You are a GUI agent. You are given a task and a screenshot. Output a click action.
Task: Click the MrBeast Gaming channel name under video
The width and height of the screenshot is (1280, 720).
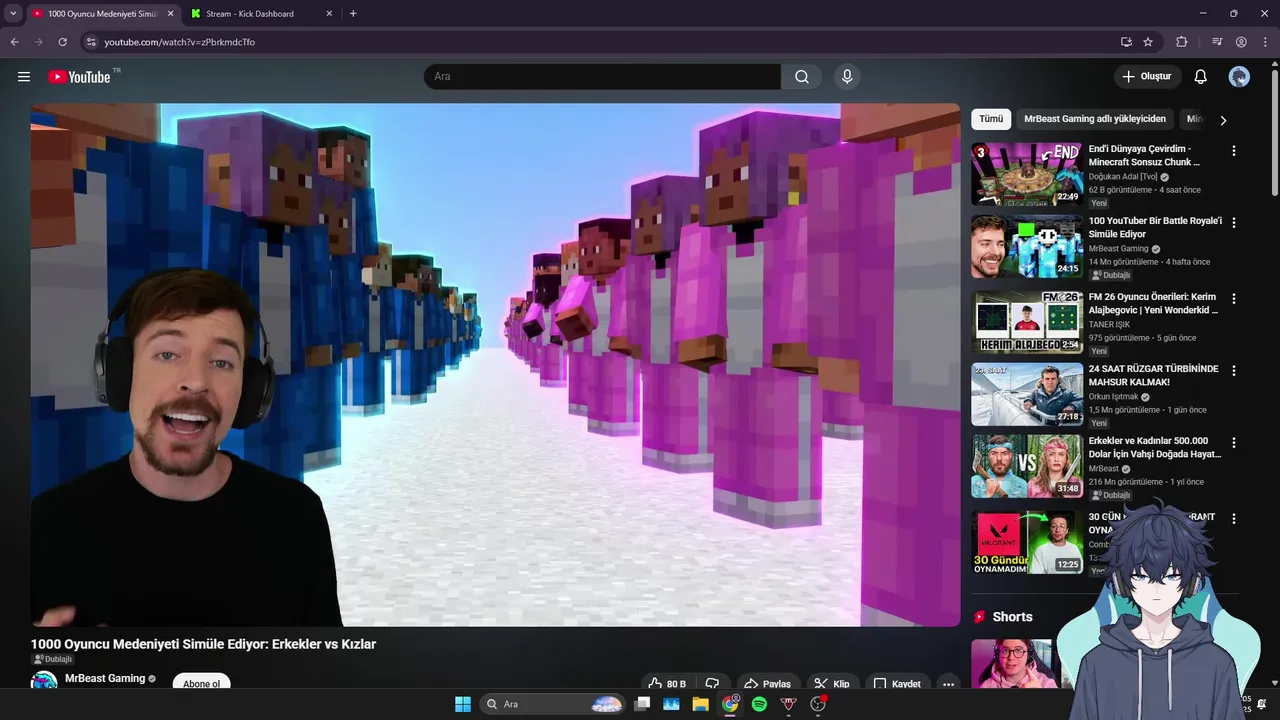[105, 679]
